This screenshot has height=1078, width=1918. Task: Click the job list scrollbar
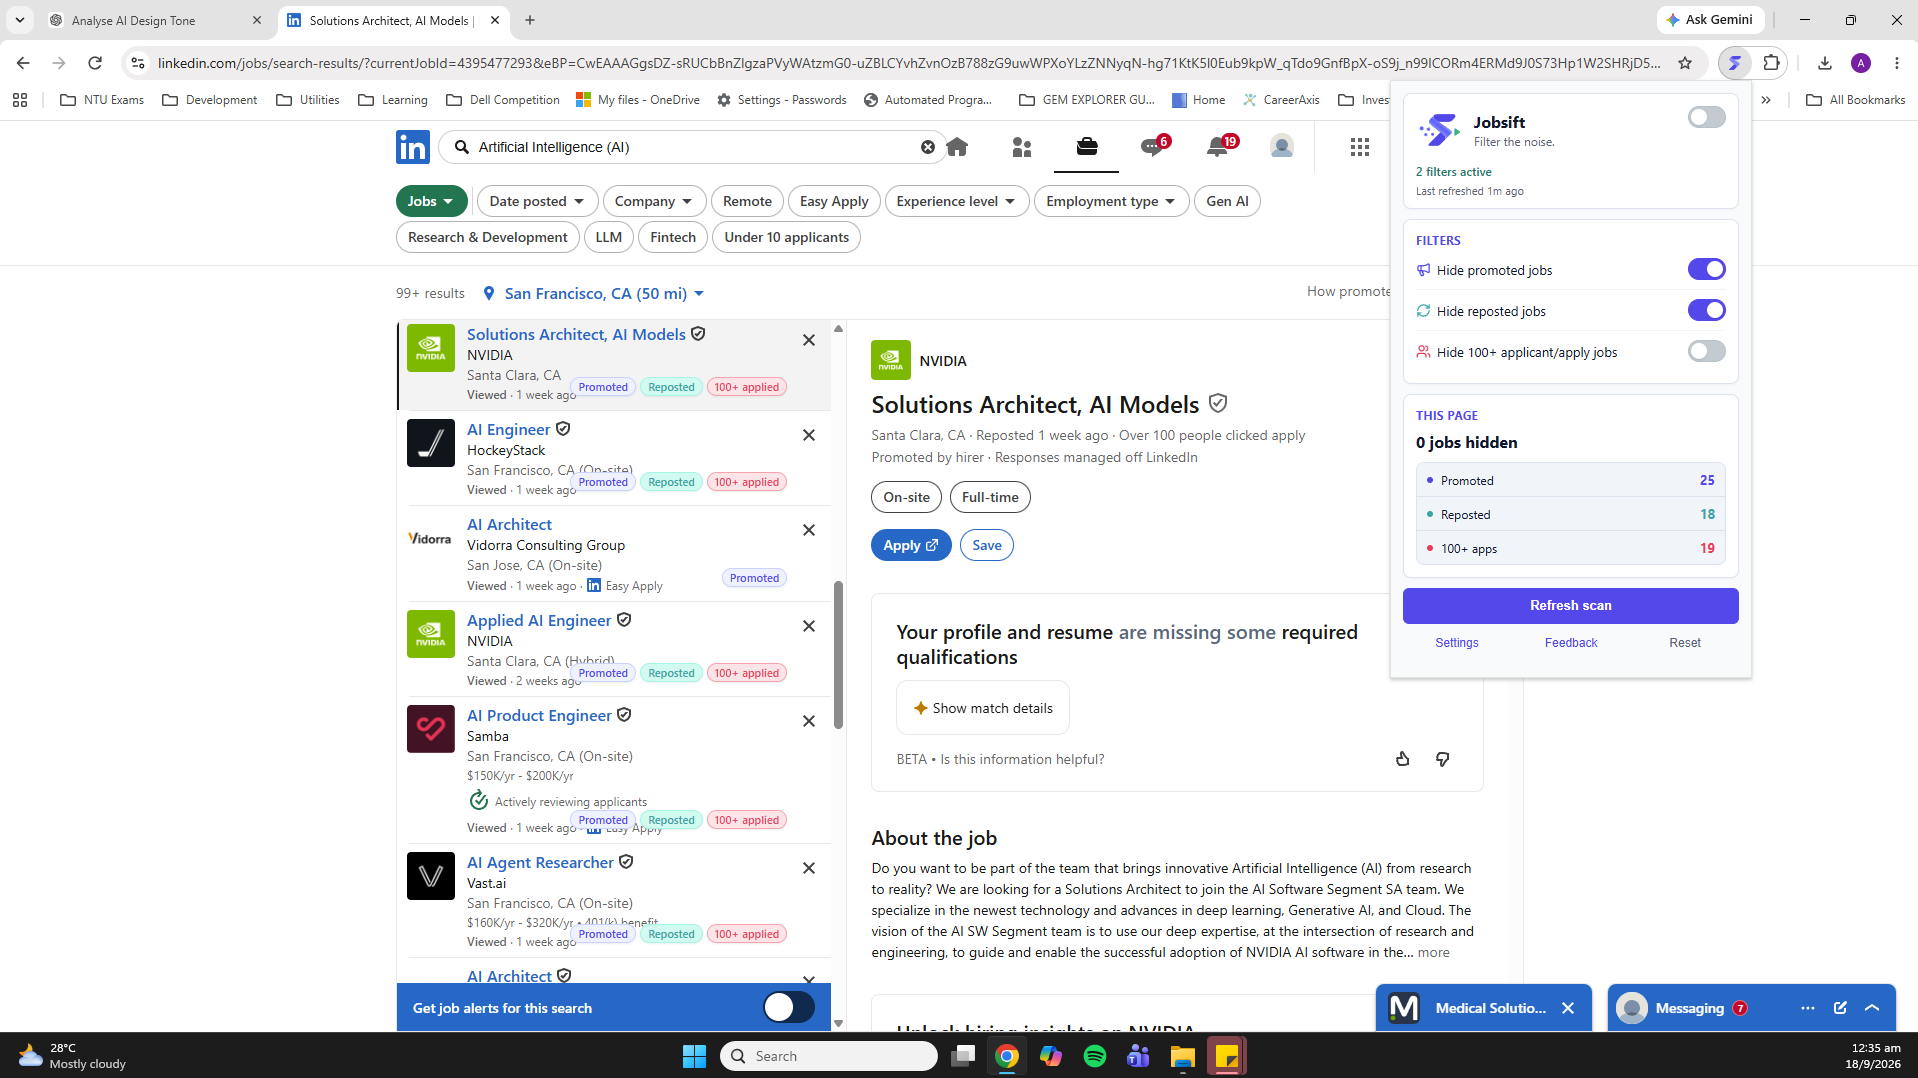coord(838,654)
